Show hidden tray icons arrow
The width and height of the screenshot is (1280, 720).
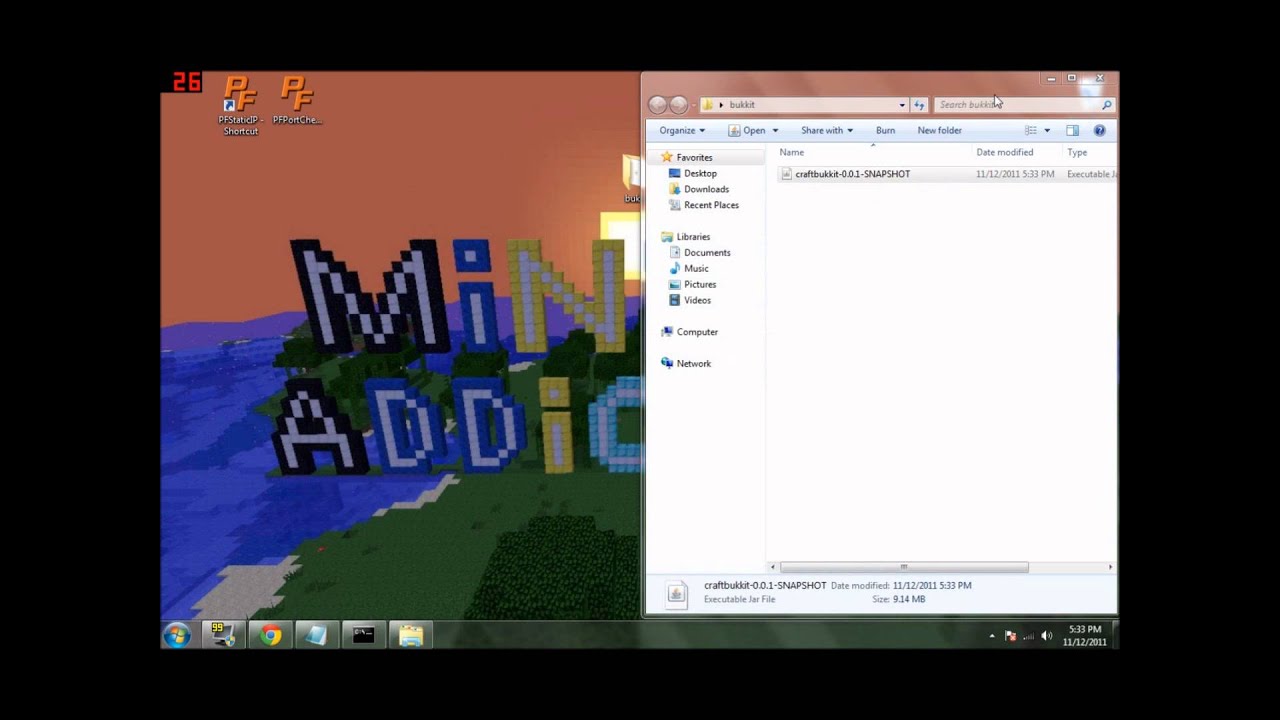(992, 636)
